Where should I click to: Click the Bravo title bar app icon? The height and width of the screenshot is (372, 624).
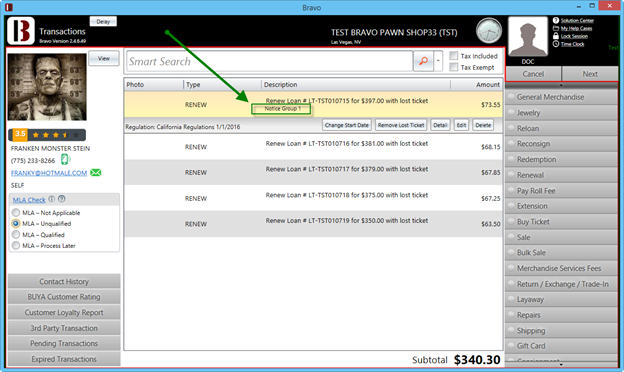coord(8,7)
